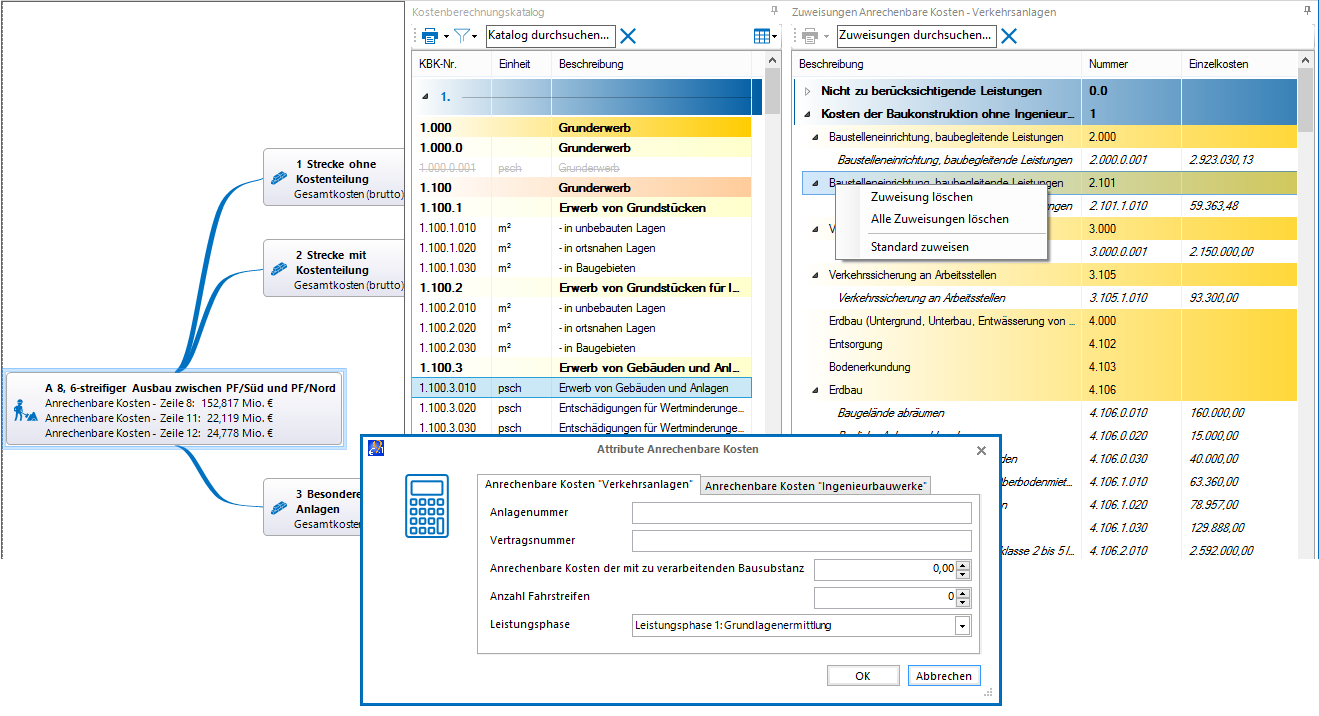Open the table view icon in catalog toolbar
Screen dimensions: 1319x716
(762, 36)
